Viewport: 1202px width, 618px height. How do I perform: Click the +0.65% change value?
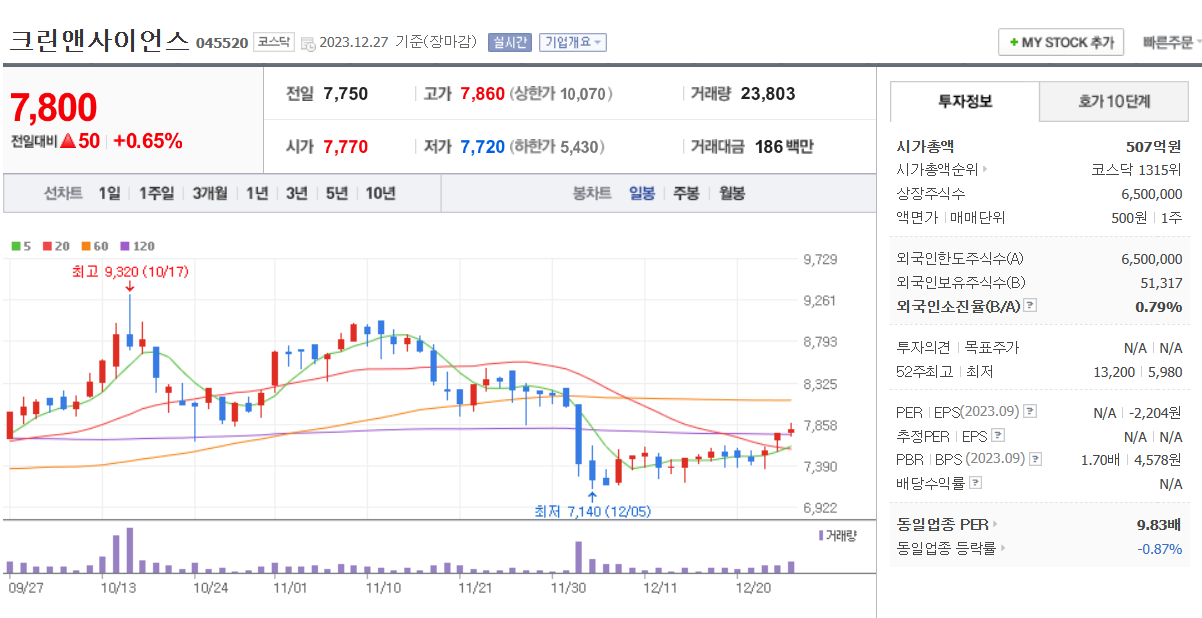148,141
